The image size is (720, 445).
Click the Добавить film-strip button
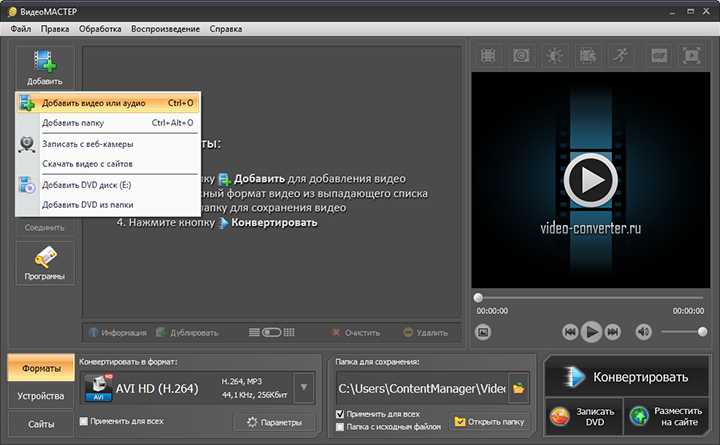pos(45,67)
